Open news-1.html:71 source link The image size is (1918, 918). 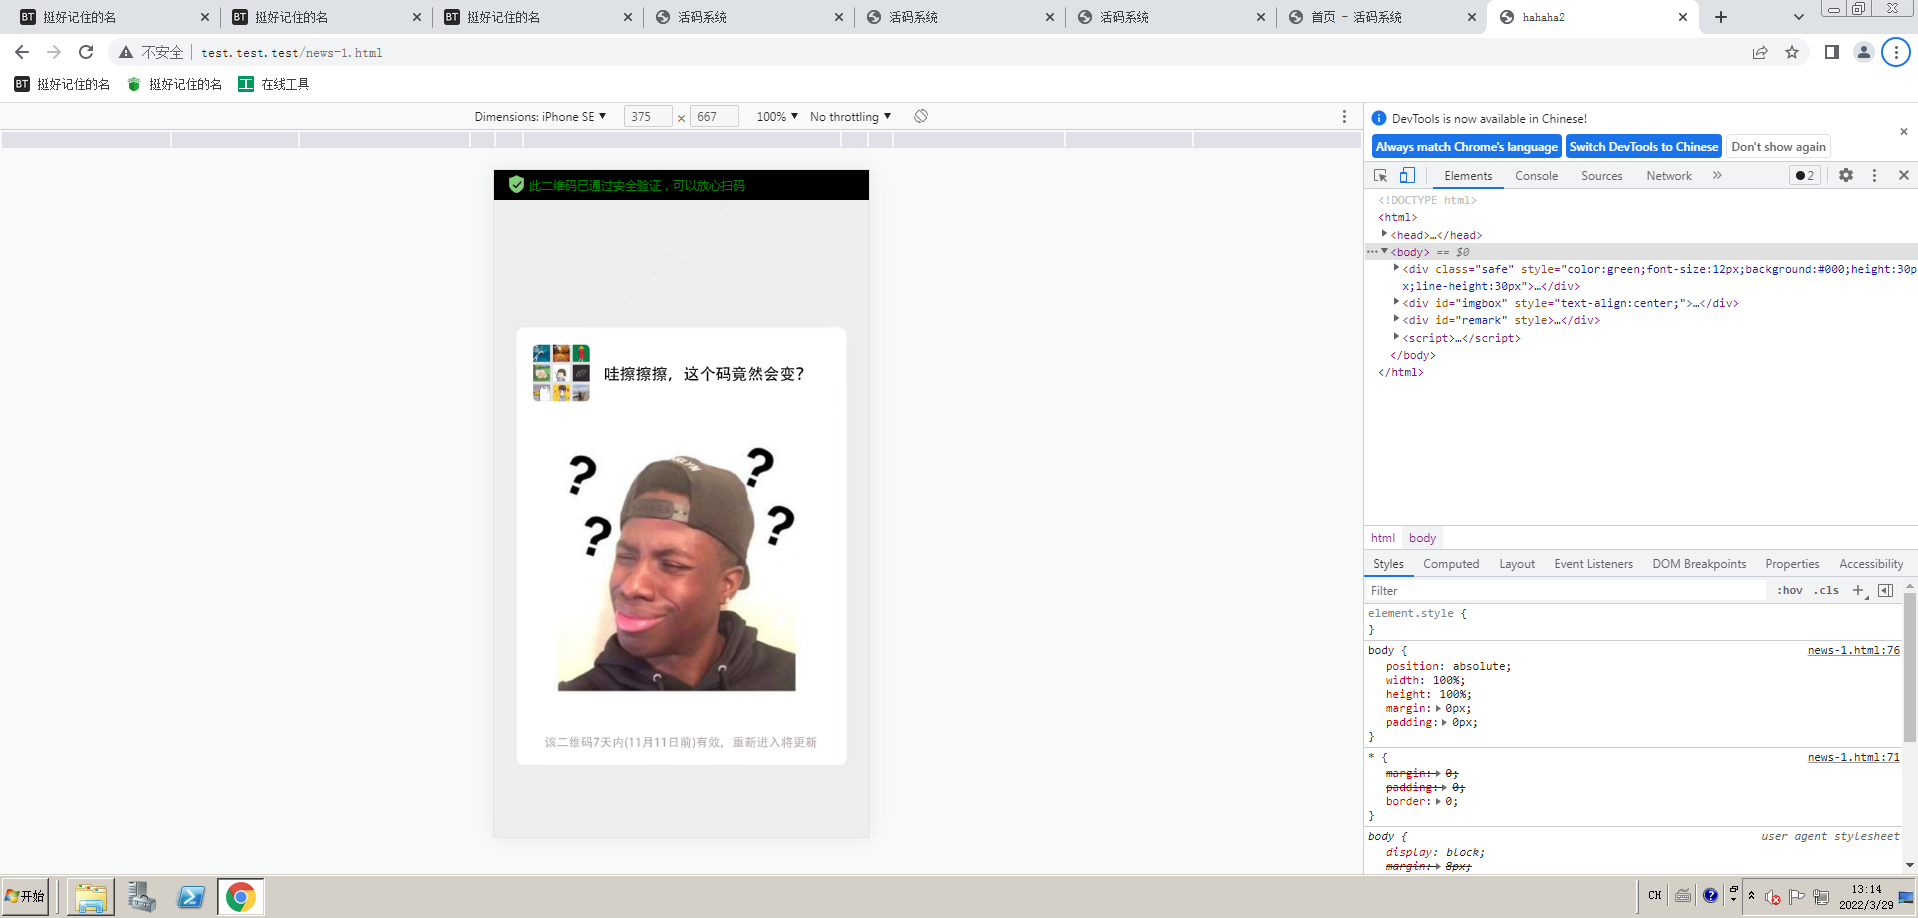coord(1853,757)
